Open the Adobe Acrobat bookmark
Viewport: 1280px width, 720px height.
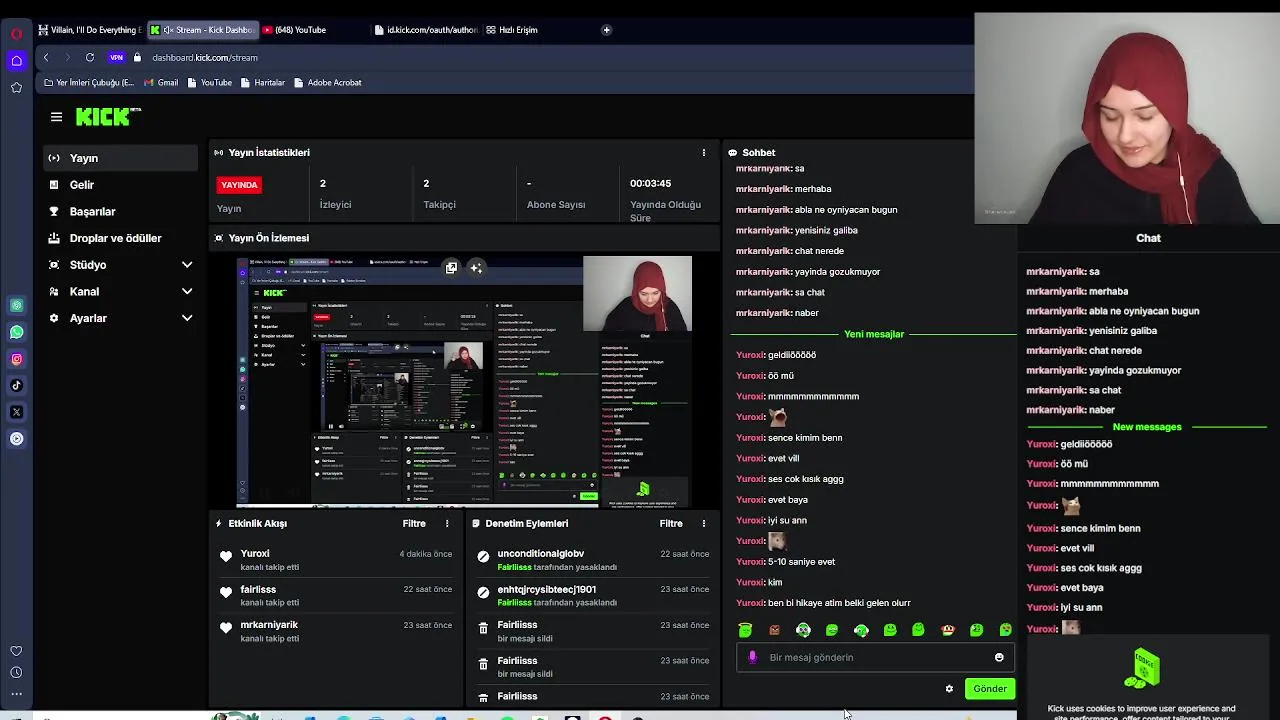[328, 83]
